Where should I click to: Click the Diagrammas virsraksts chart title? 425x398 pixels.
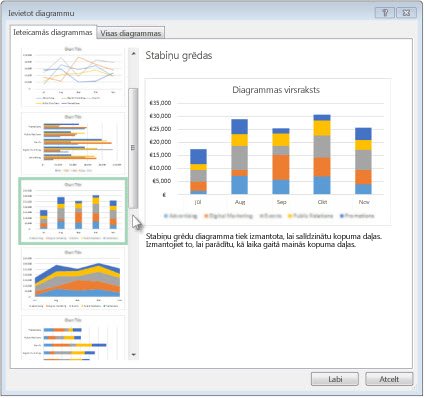276,90
